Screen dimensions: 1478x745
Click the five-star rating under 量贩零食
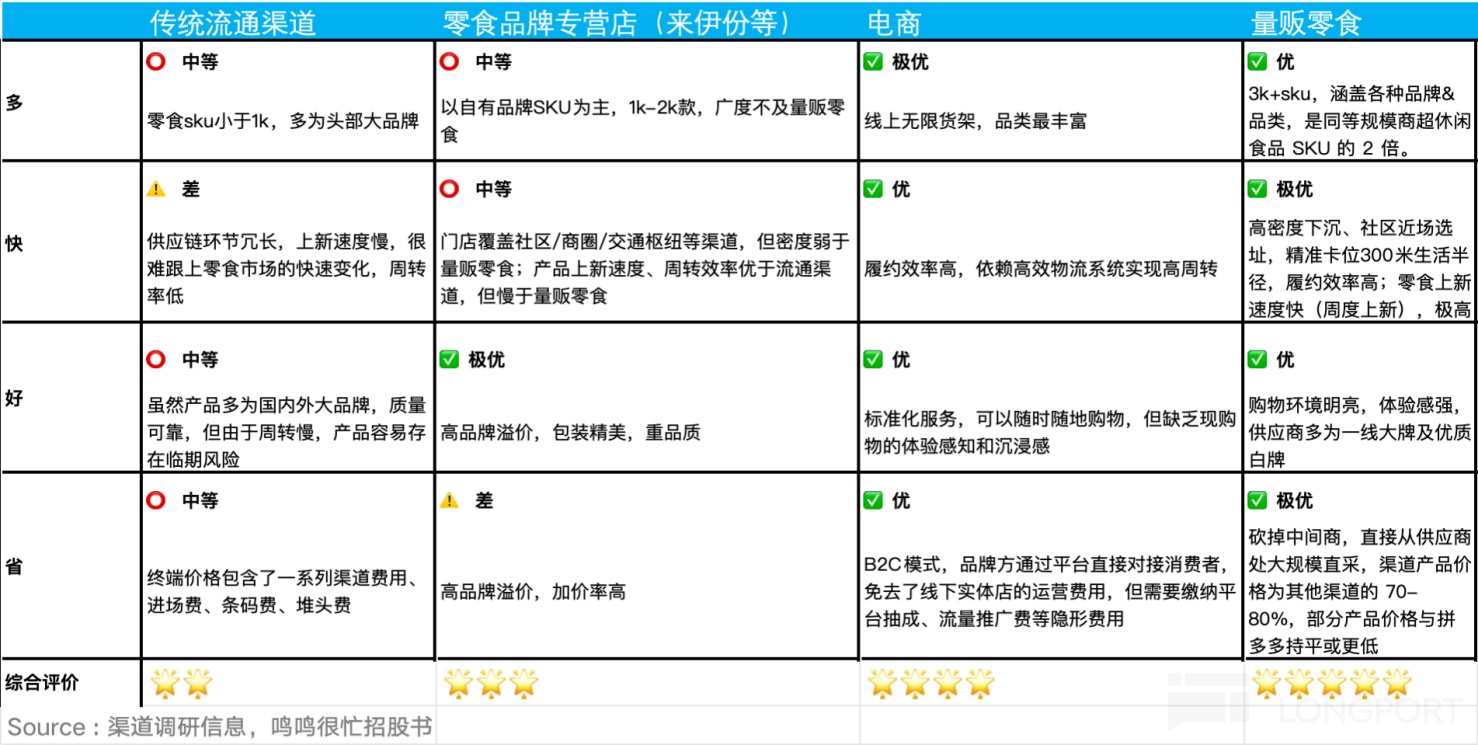pyautogui.click(x=1332, y=684)
